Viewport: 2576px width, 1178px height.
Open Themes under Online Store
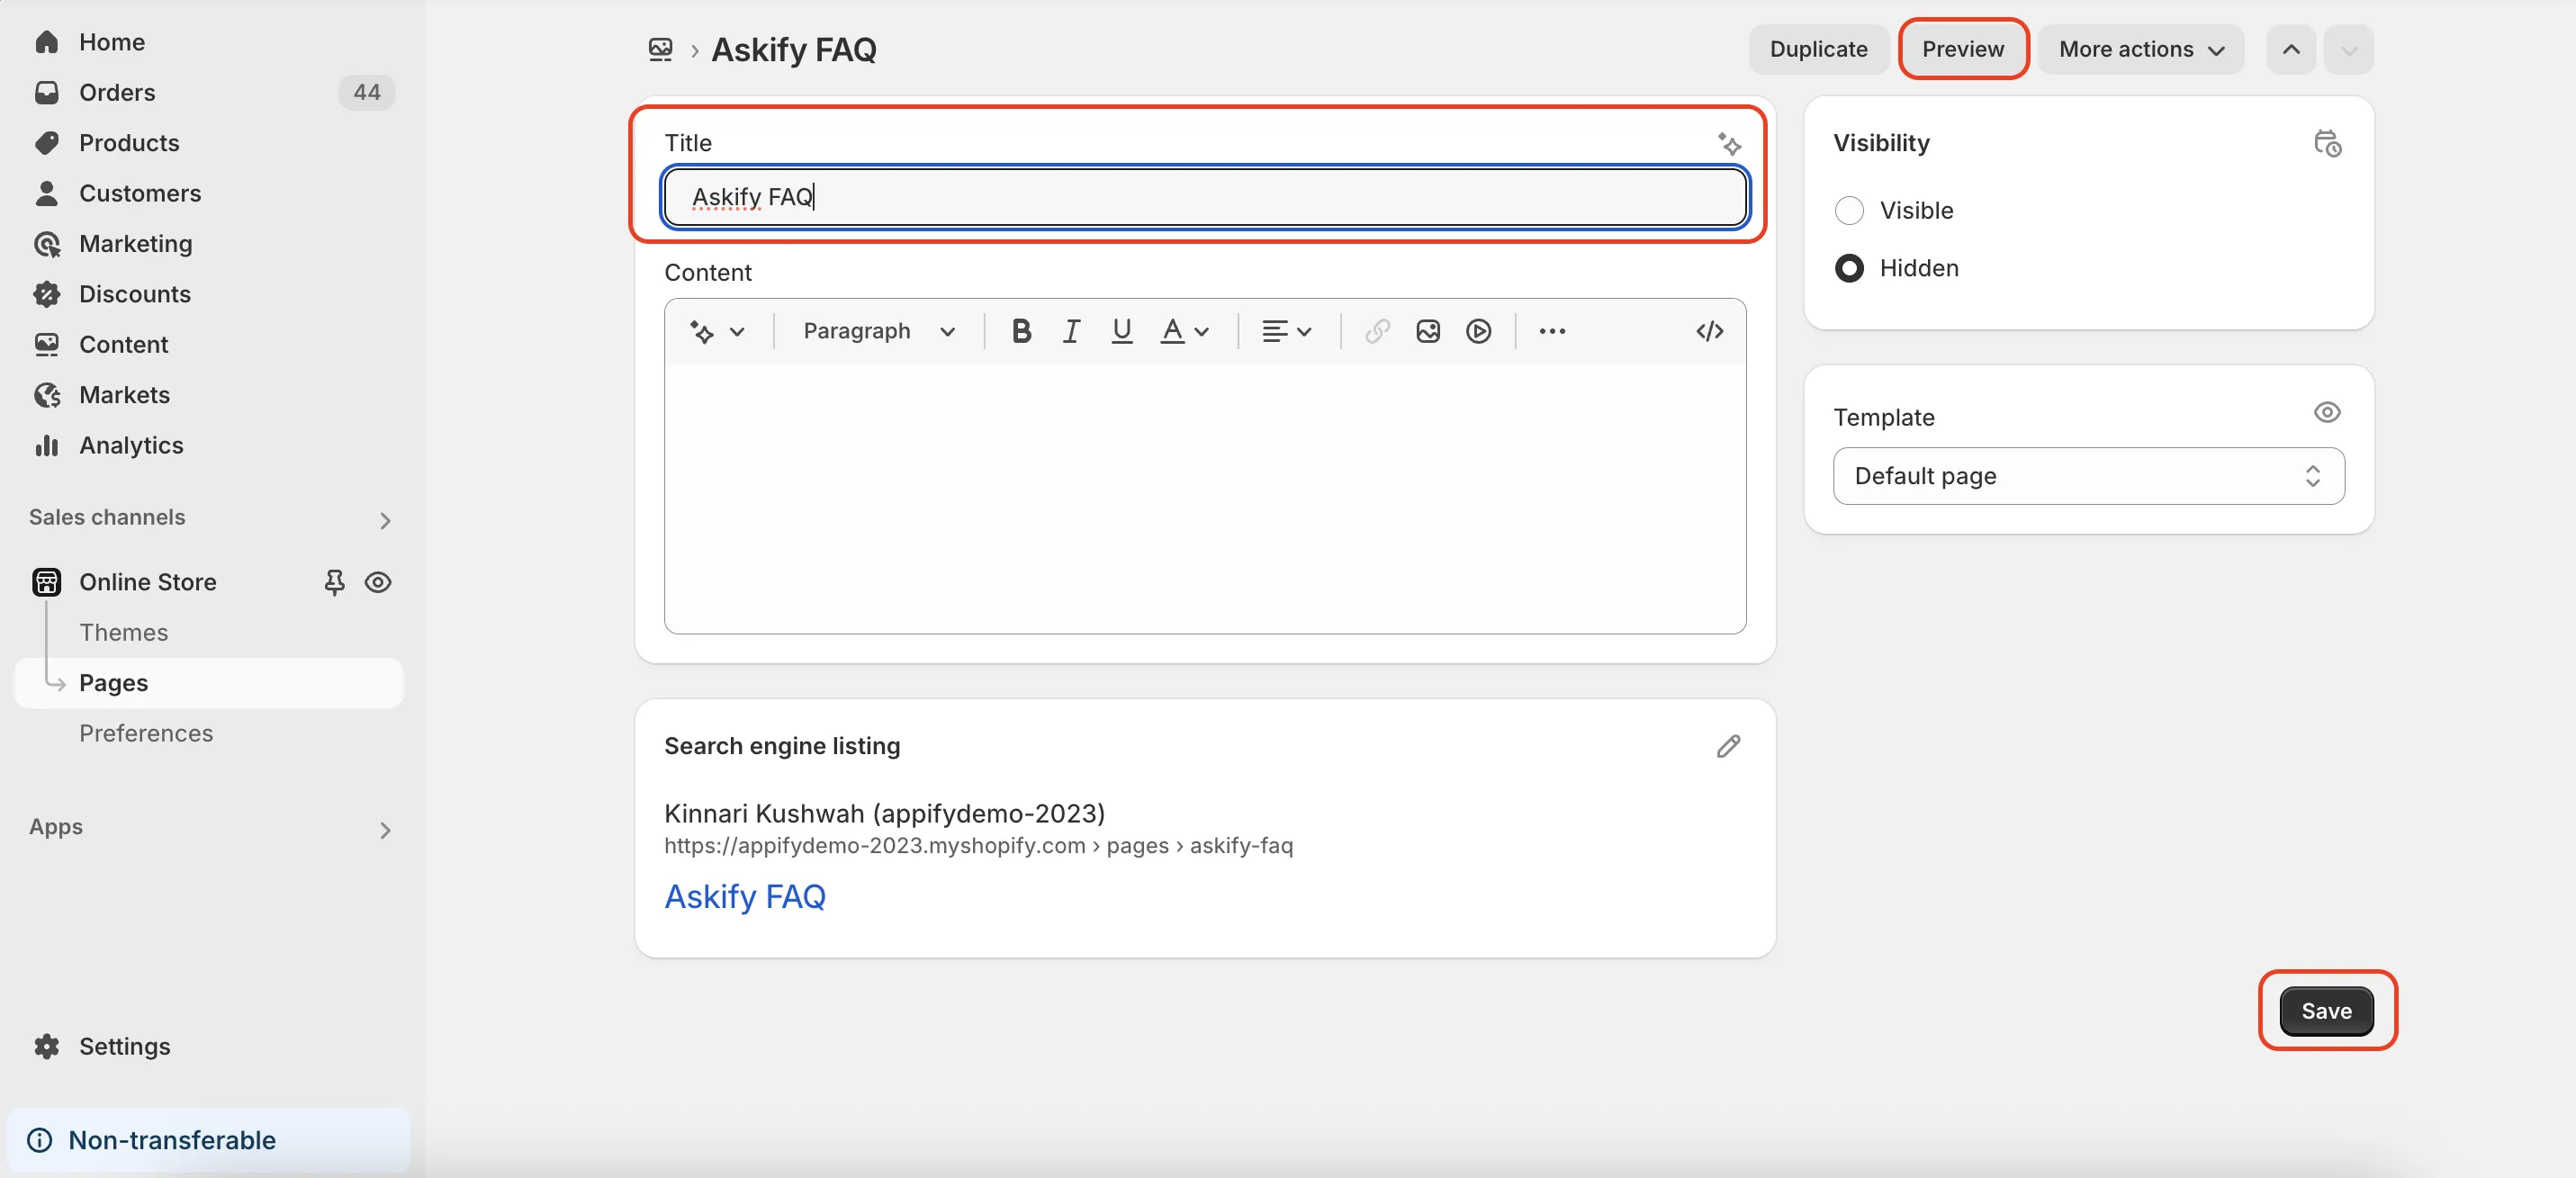click(x=123, y=632)
